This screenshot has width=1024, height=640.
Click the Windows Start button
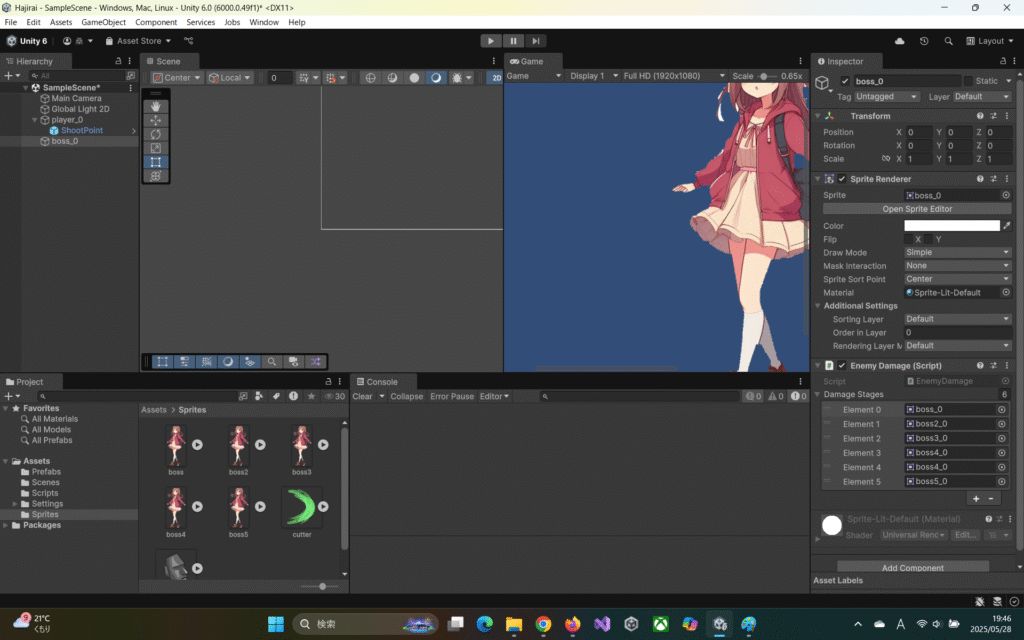276,624
